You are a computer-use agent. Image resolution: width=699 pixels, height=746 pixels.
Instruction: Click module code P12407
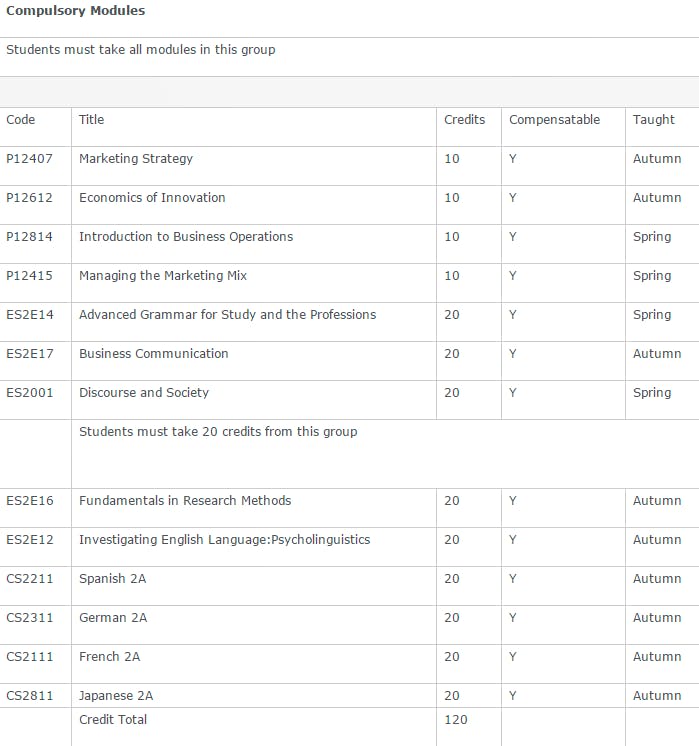coord(29,158)
